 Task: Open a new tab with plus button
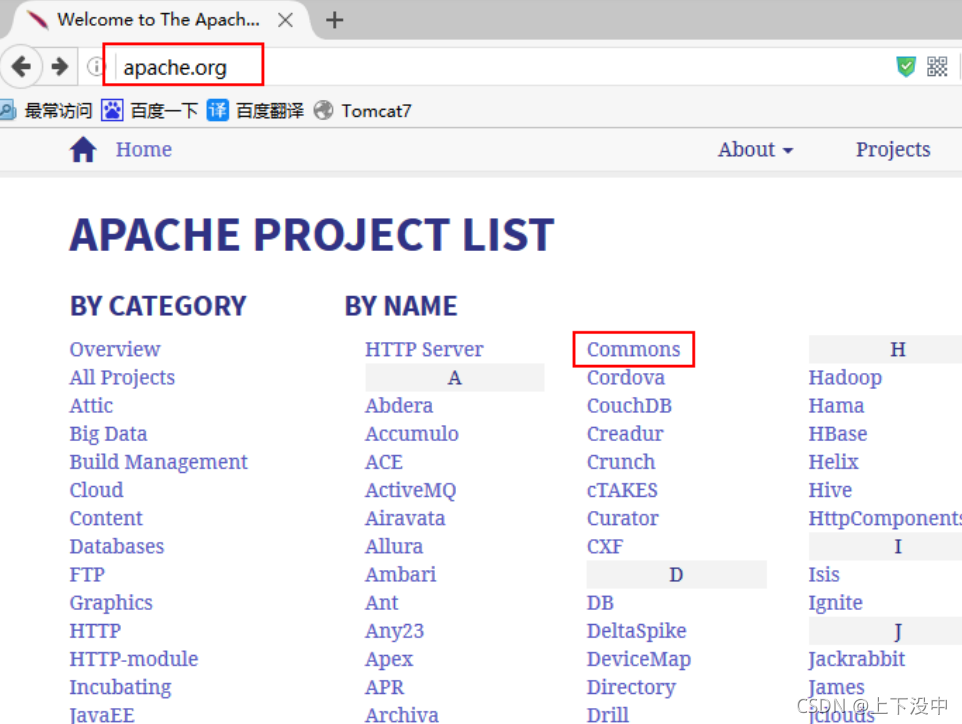tap(334, 20)
